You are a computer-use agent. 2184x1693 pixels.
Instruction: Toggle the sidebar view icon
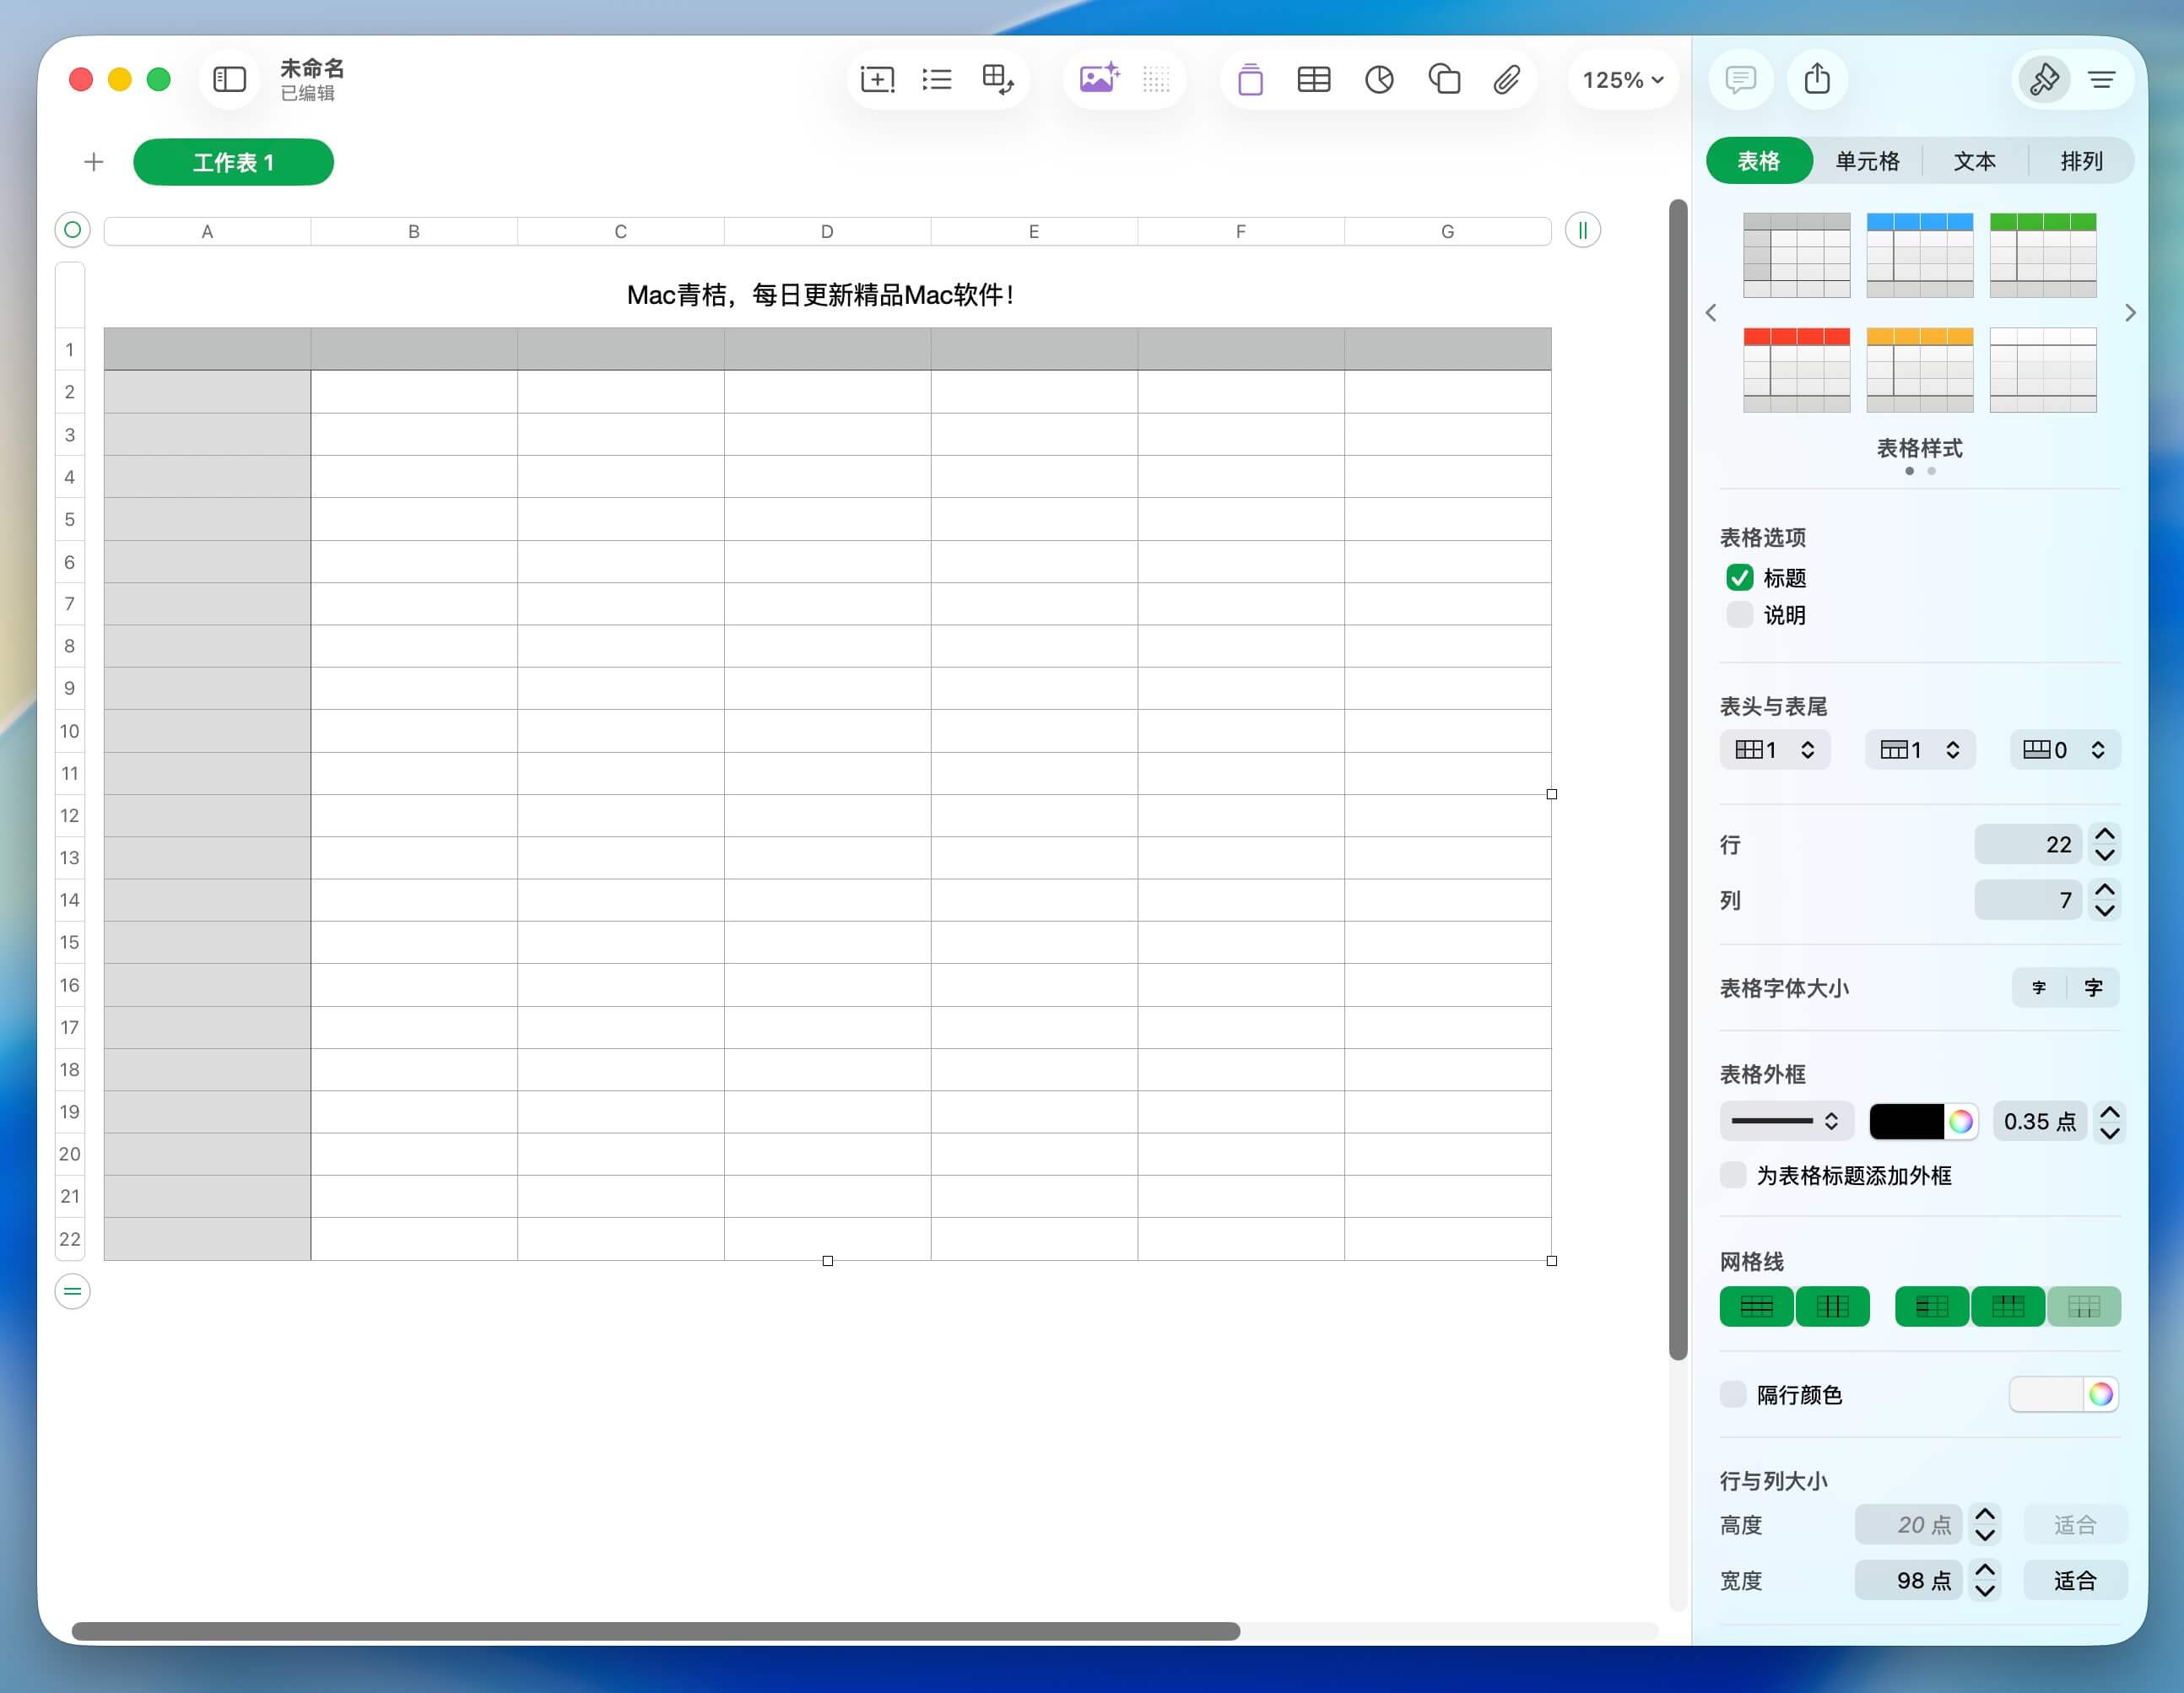(229, 79)
